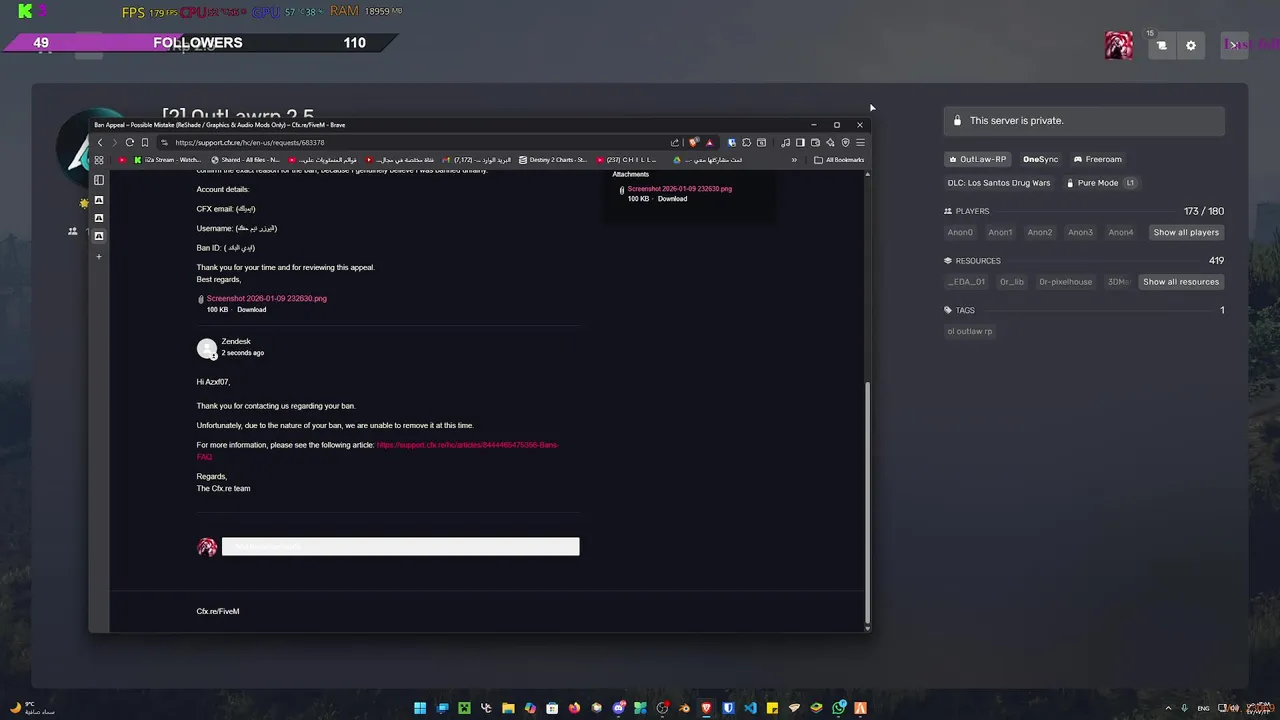
Task: Open Destiny 2 Charts bookmark
Action: [553, 160]
